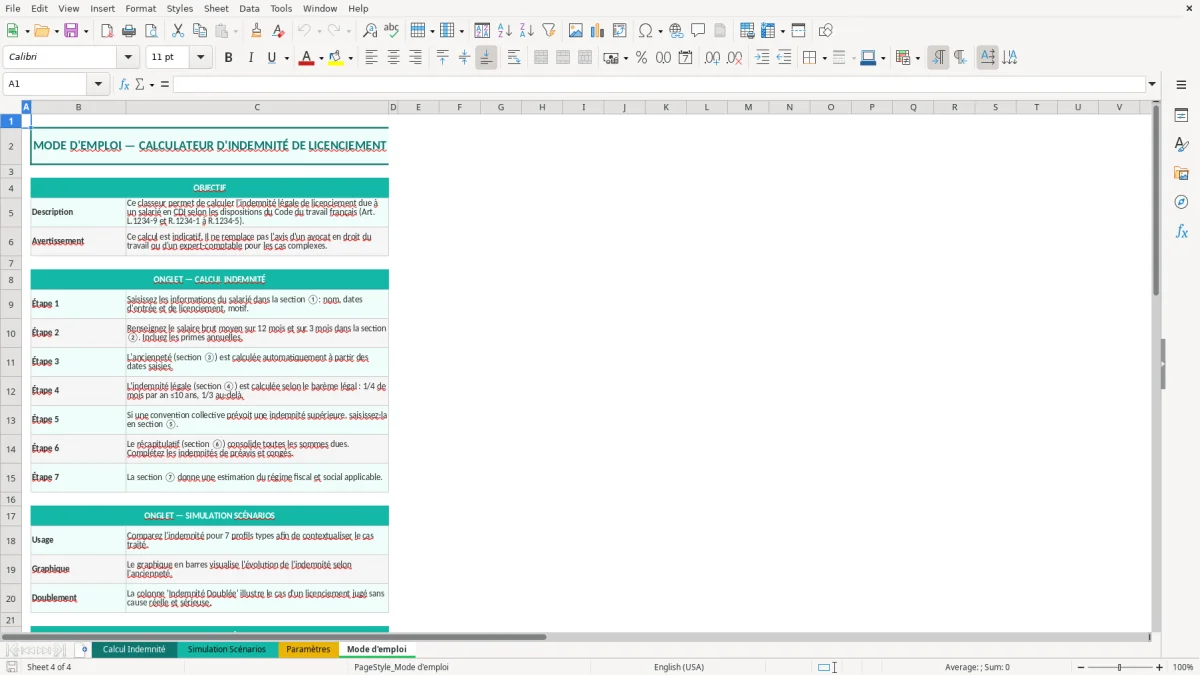
Task: Open the Data menu
Action: tap(249, 8)
